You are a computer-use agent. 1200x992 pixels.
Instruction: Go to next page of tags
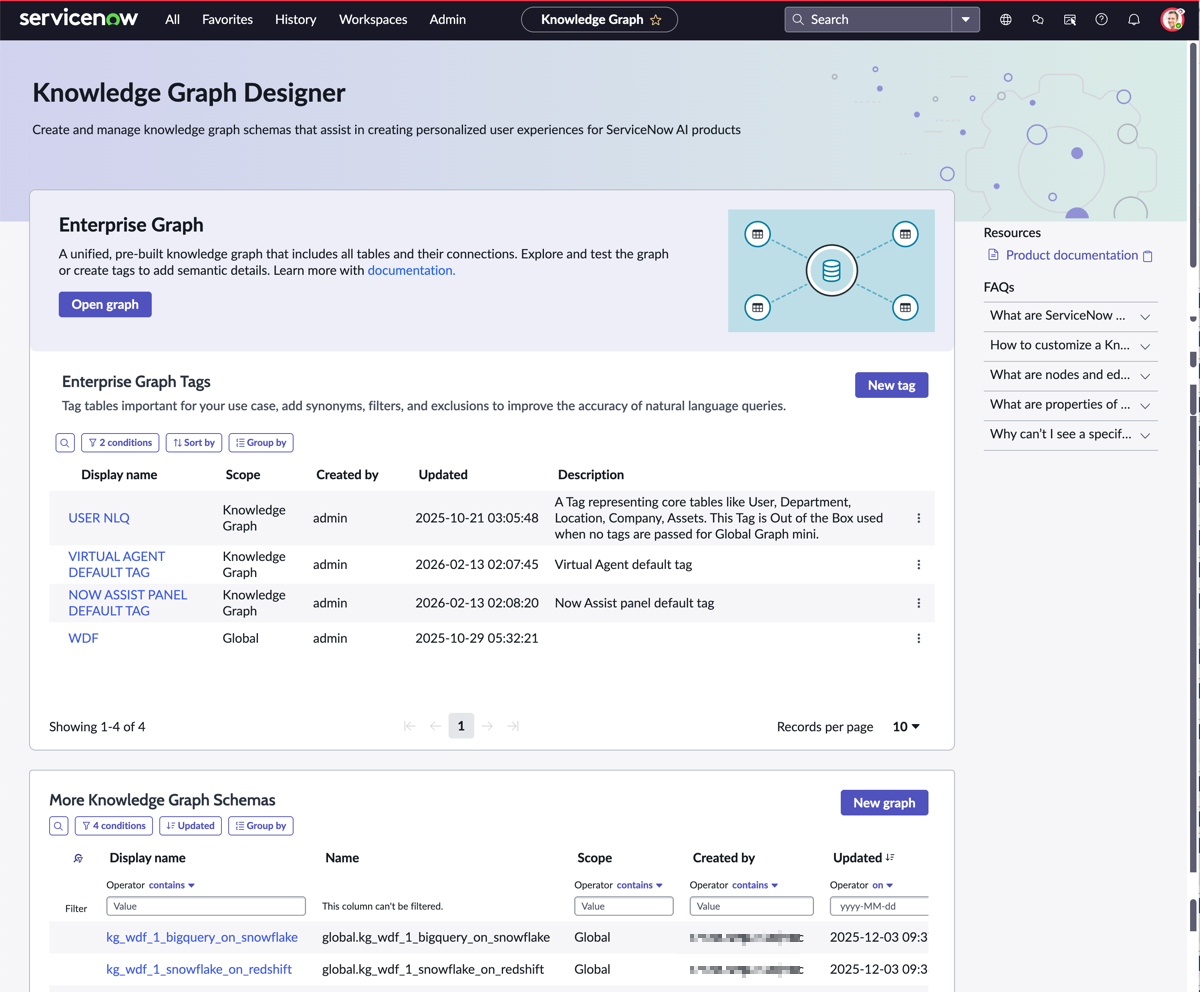[x=487, y=726]
